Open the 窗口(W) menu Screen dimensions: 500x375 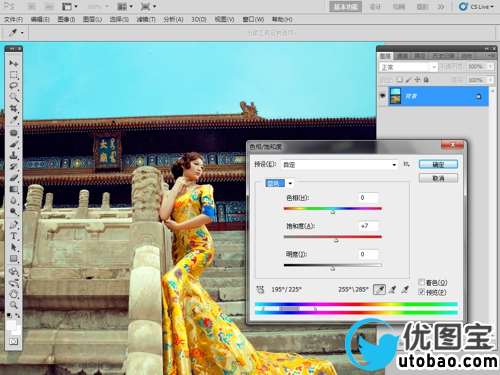[x=253, y=19]
